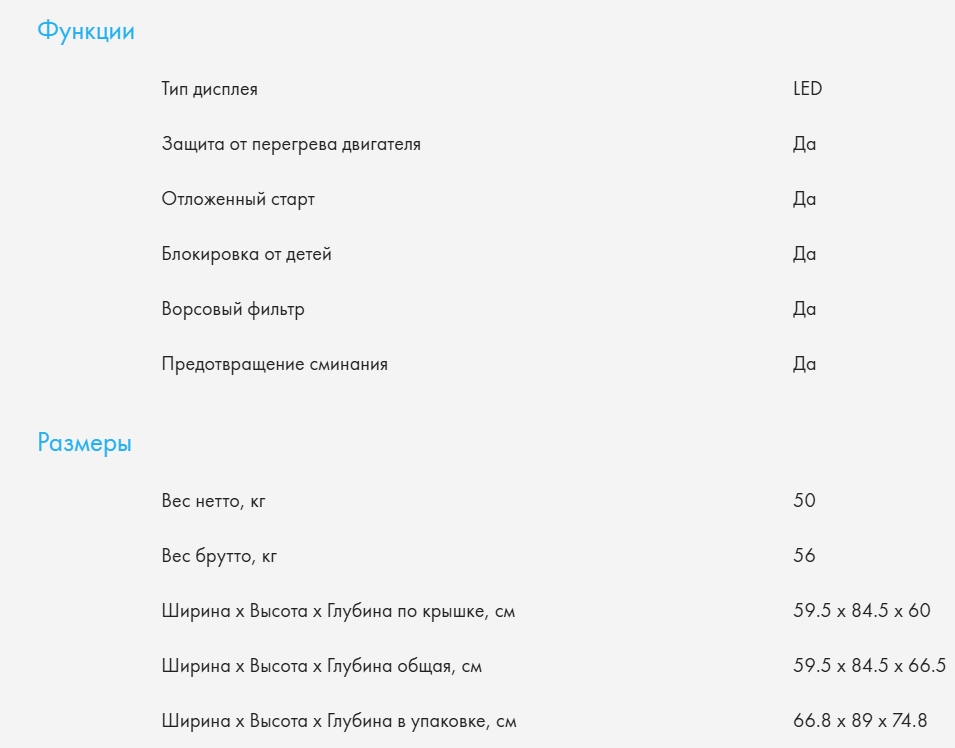The width and height of the screenshot is (955, 748).
Task: Select the 59.5 x 84.5 x 66.5 value
Action: (869, 665)
